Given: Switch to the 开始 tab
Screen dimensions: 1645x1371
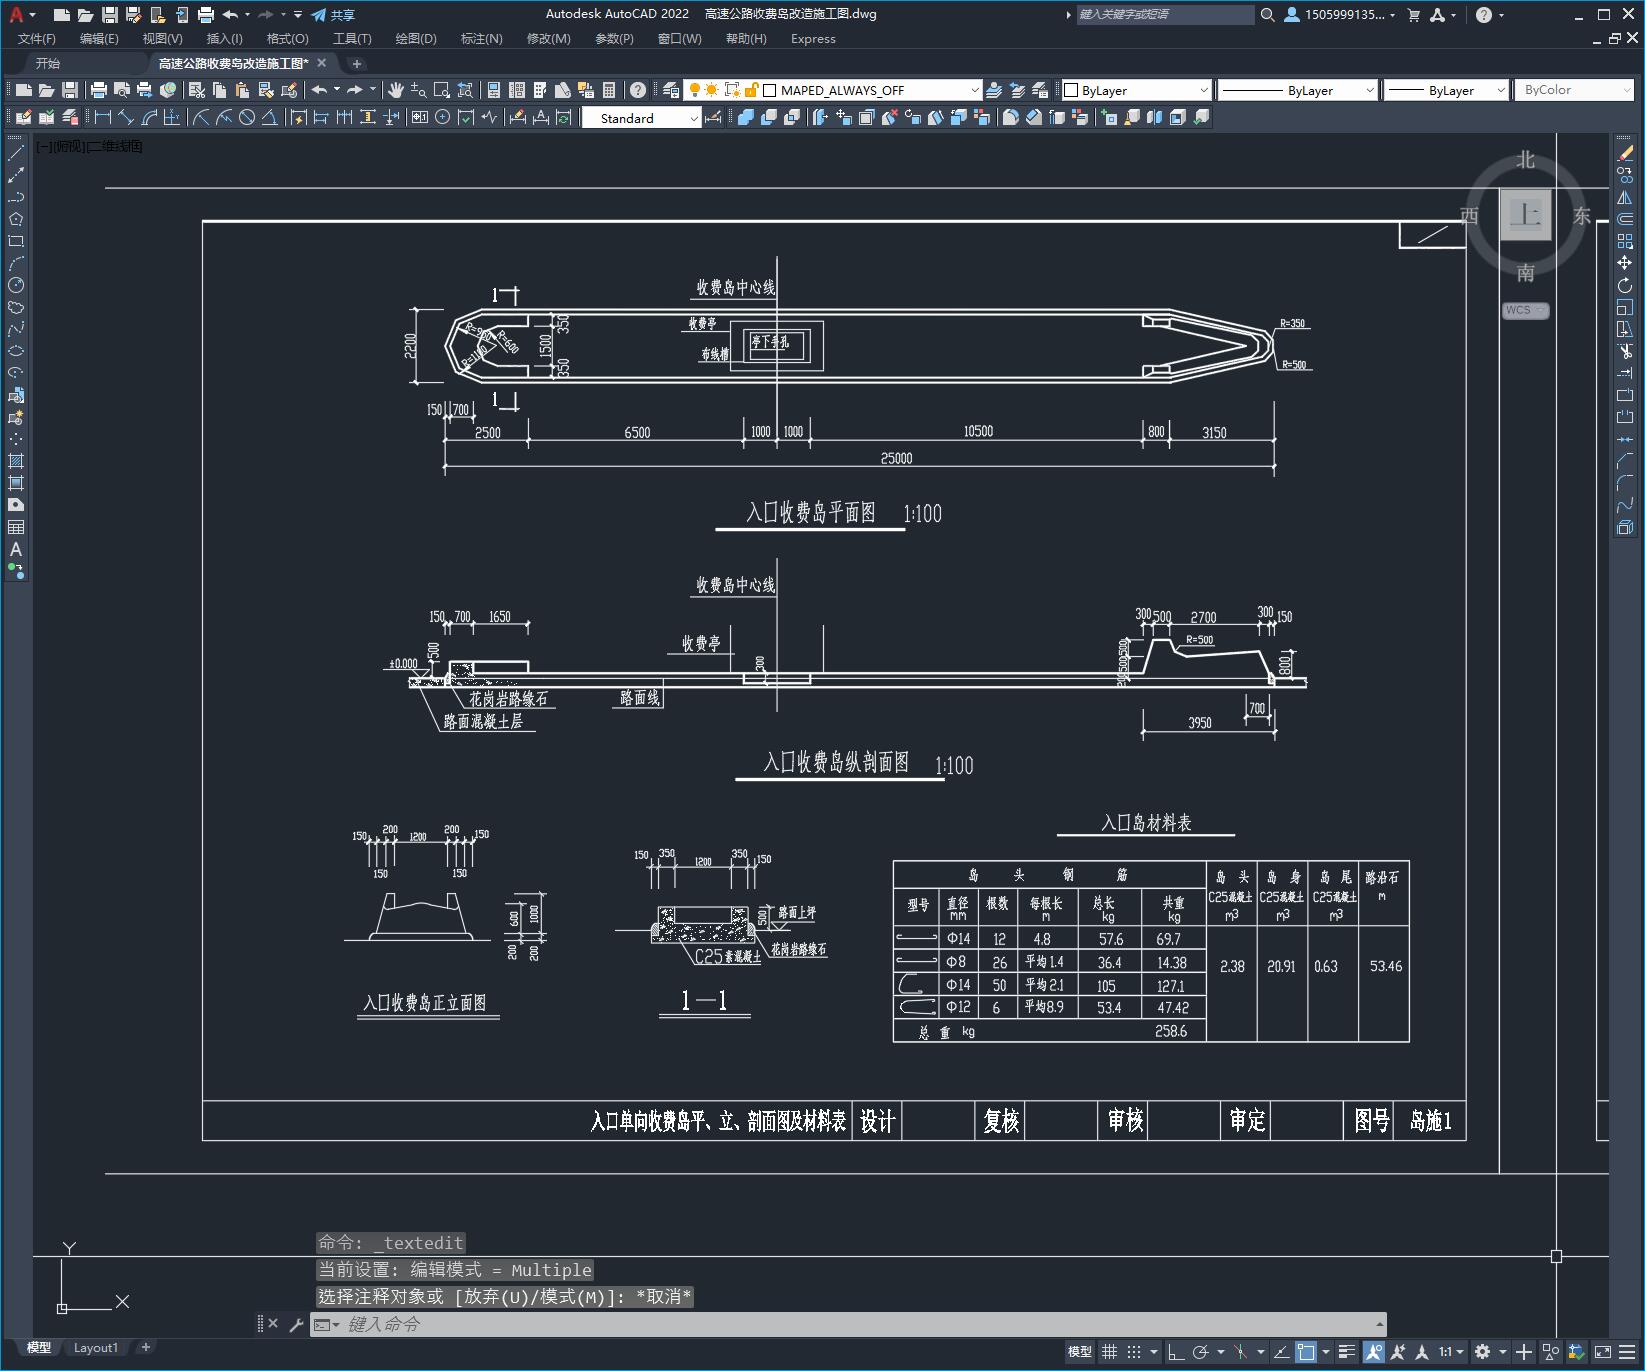Looking at the screenshot, I should (47, 63).
